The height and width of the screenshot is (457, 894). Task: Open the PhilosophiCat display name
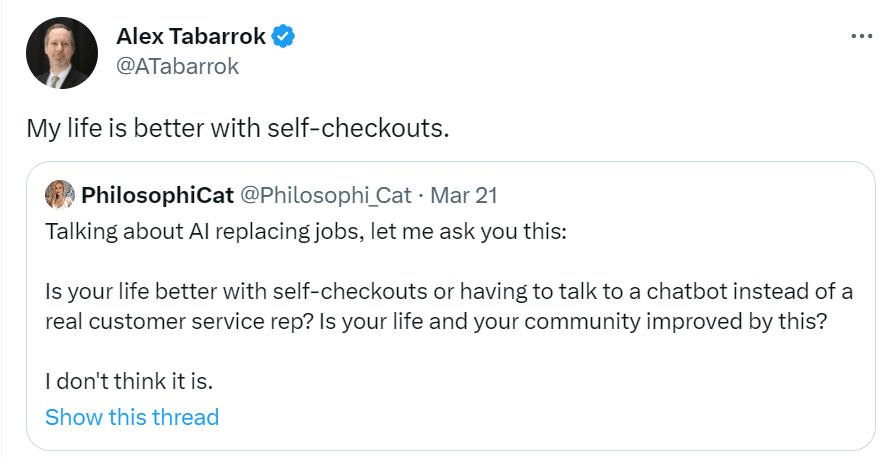click(x=157, y=195)
